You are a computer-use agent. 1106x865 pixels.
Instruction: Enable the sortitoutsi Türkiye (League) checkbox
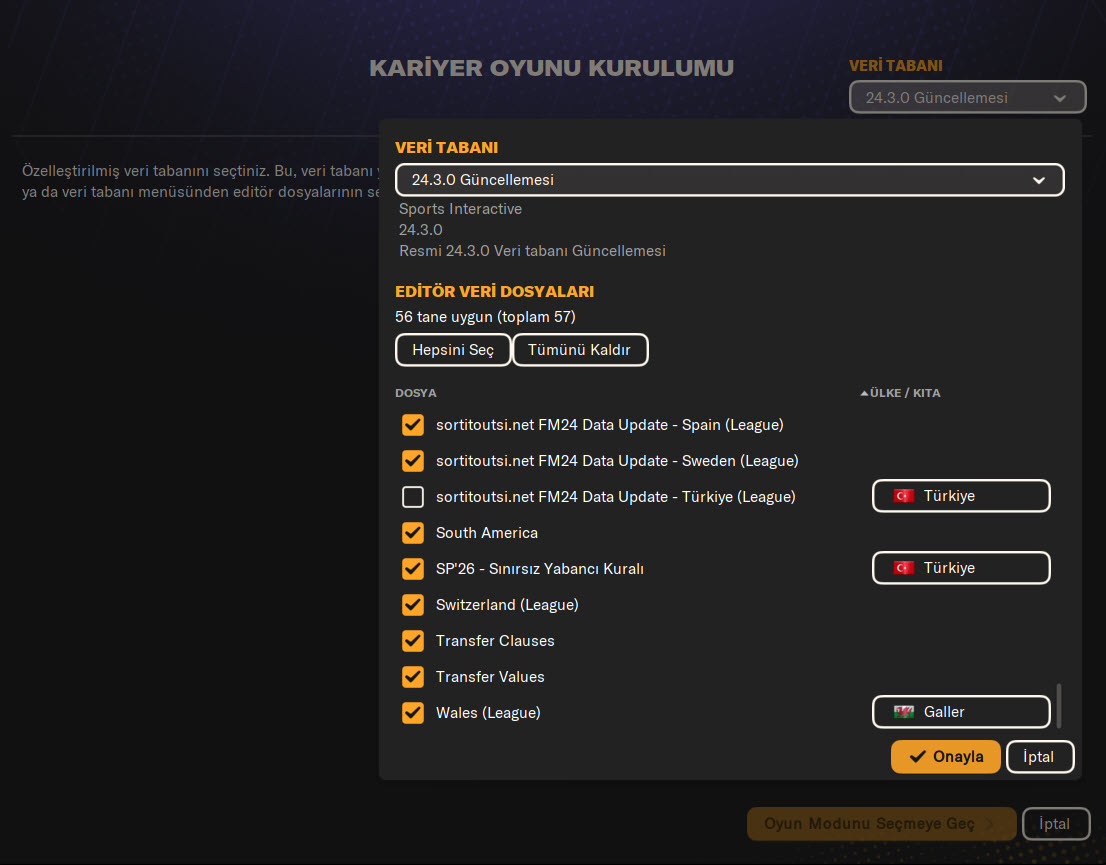coord(413,497)
